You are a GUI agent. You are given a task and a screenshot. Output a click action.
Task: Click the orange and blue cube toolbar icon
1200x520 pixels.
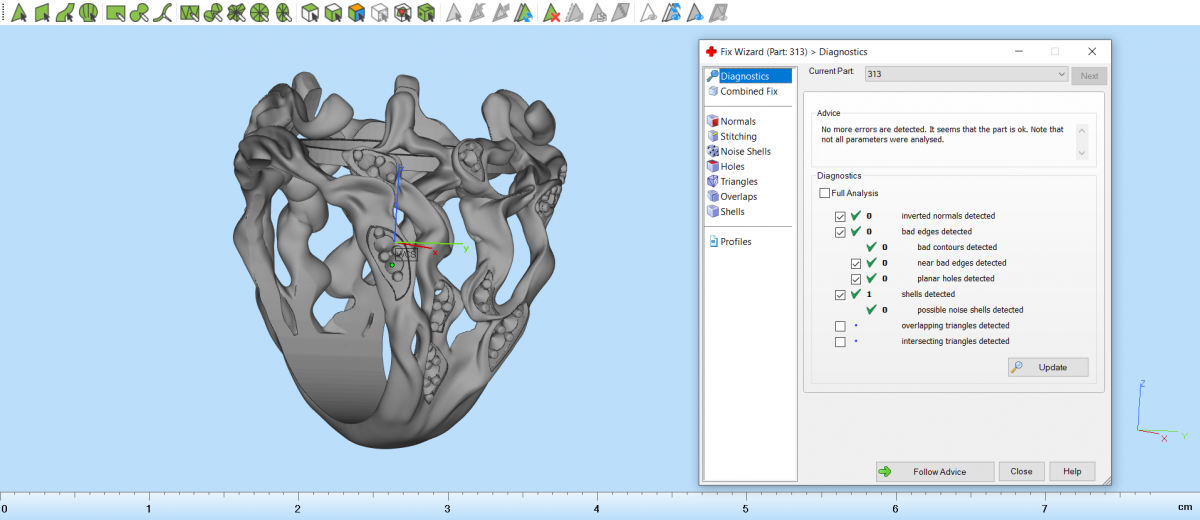356,13
